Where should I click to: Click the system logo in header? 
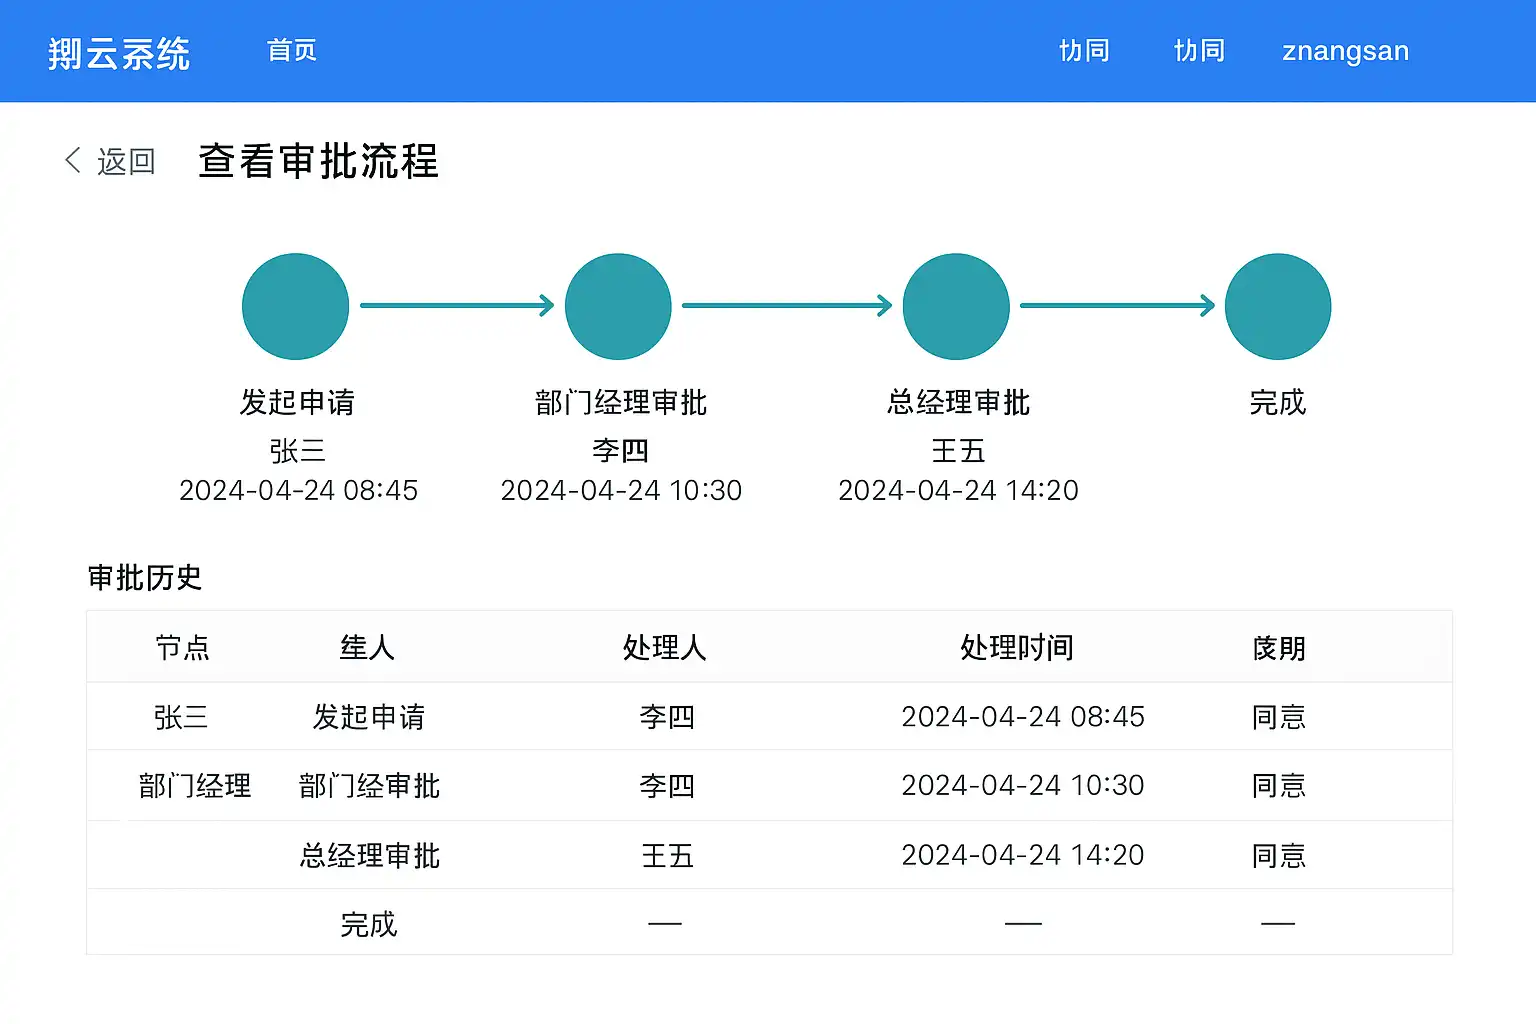[119, 53]
